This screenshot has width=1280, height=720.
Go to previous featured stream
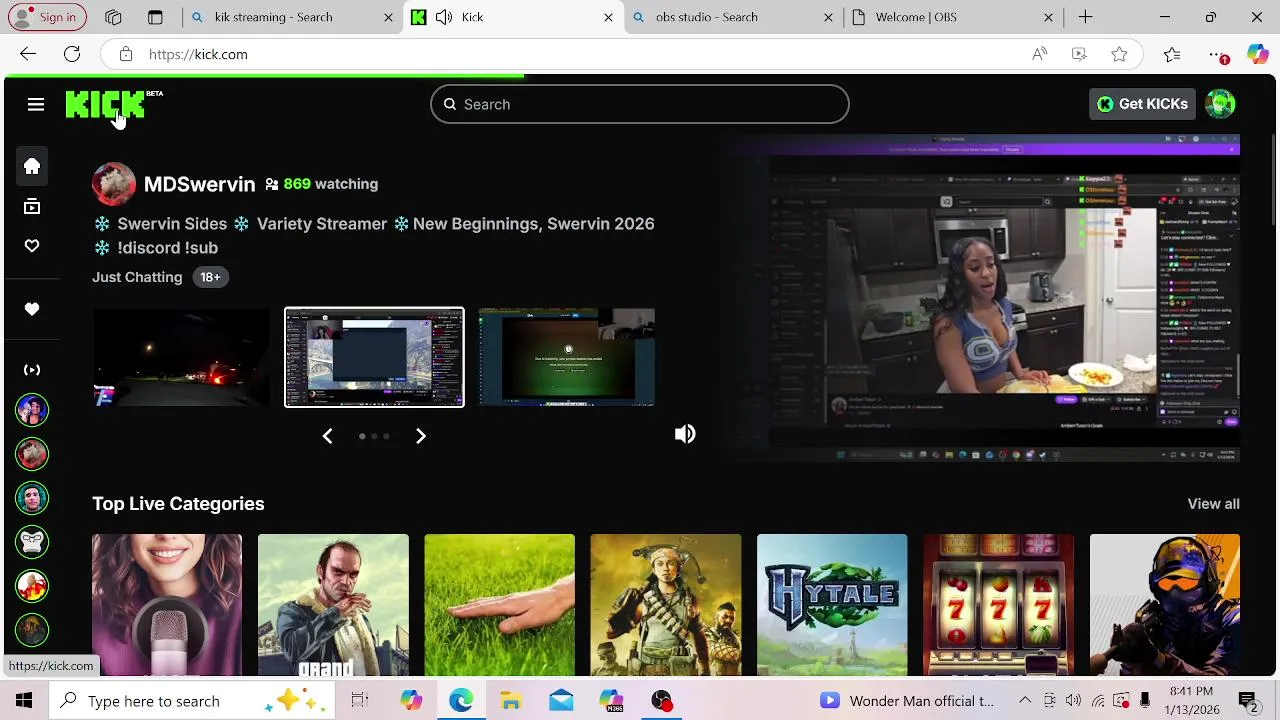327,436
